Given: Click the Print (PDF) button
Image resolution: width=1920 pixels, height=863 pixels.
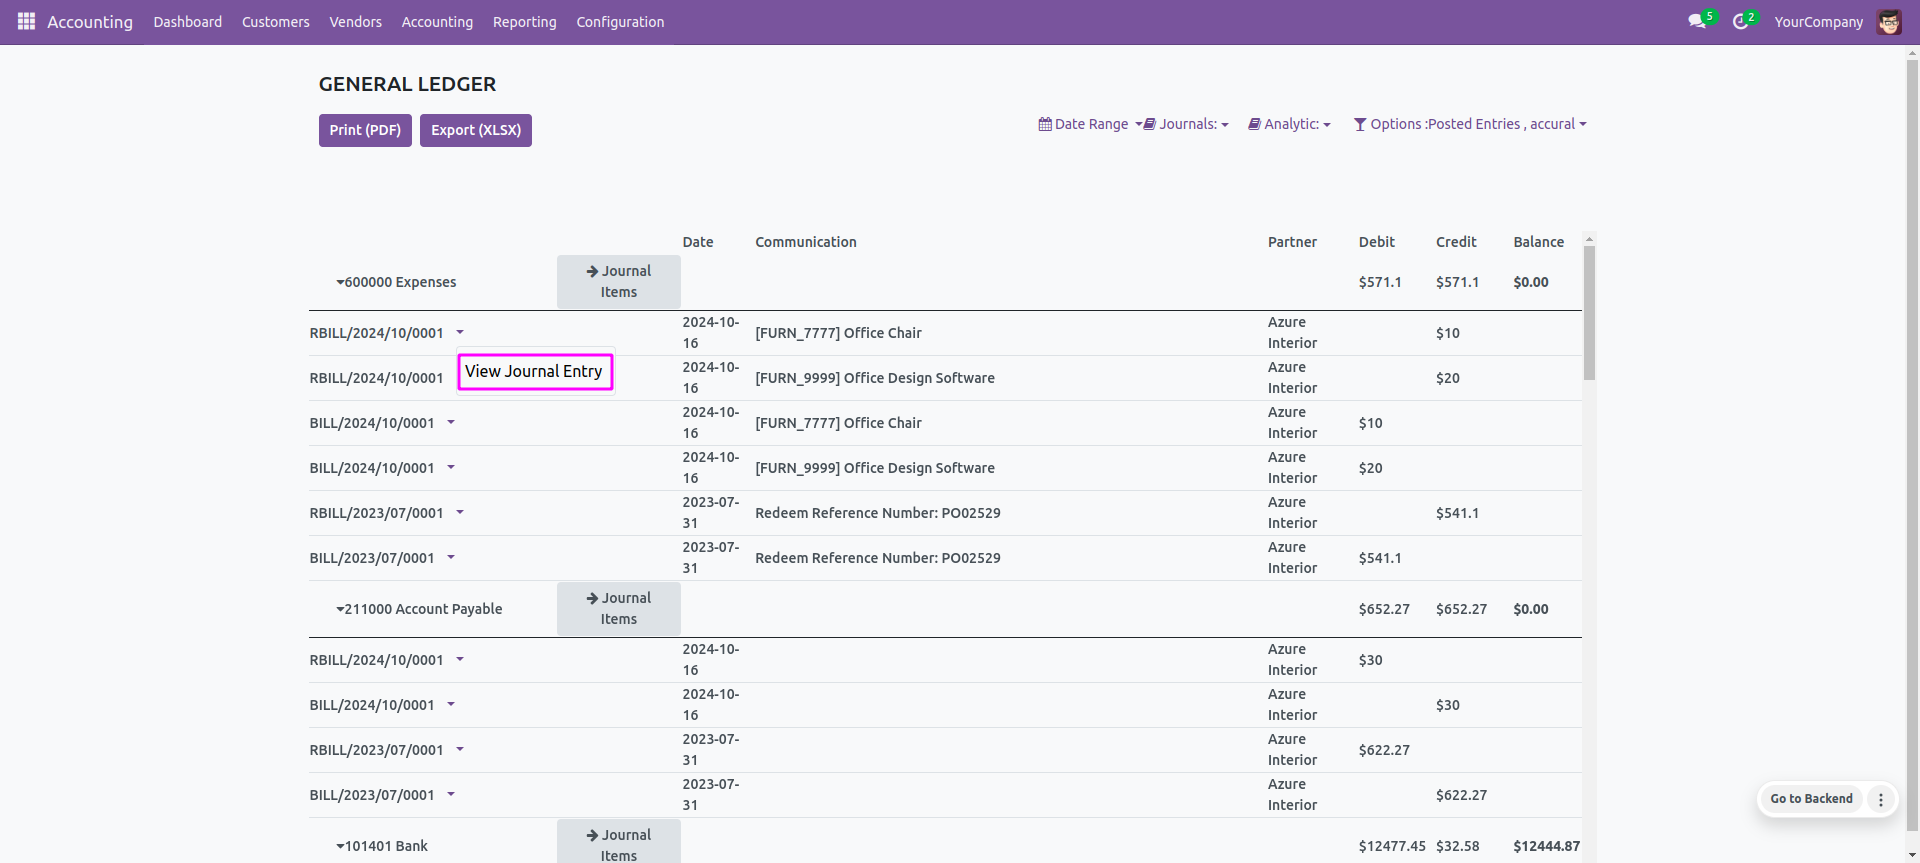Looking at the screenshot, I should pos(365,130).
